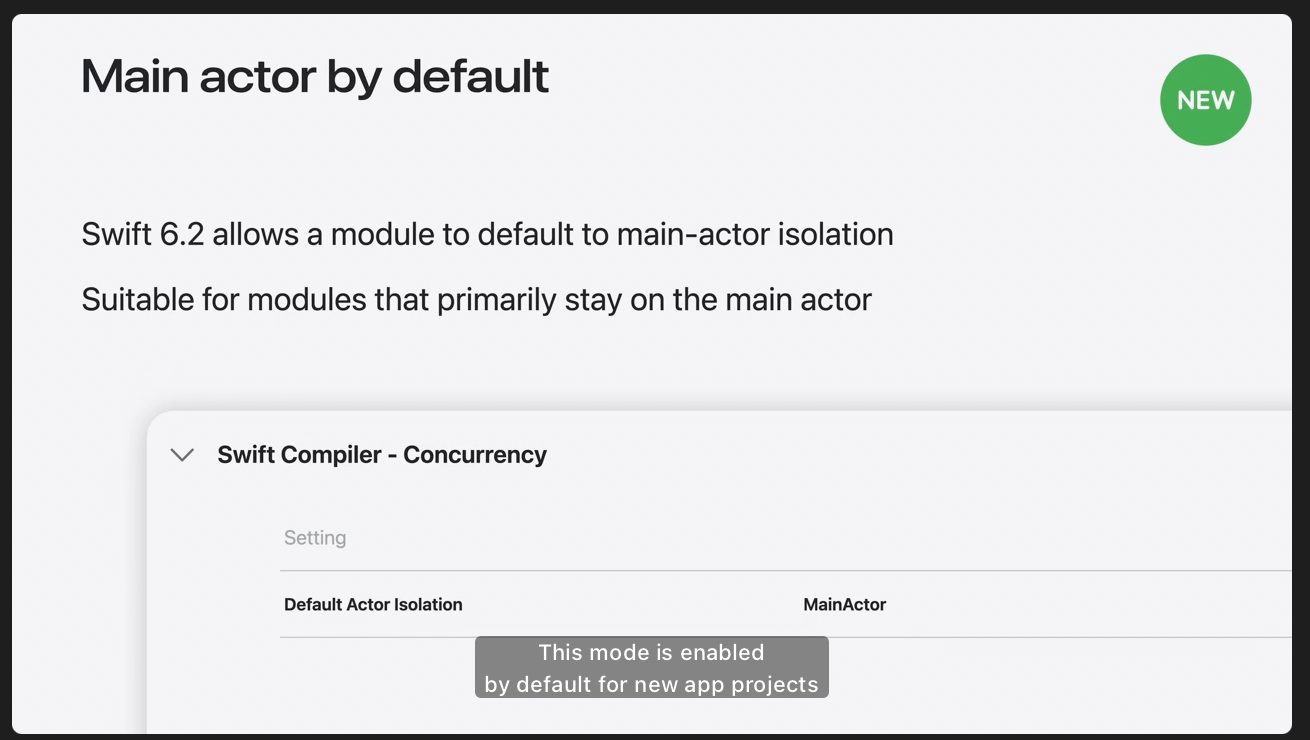Click the gray subtitle caption box
Viewport: 1310px width, 740px height.
[652, 667]
